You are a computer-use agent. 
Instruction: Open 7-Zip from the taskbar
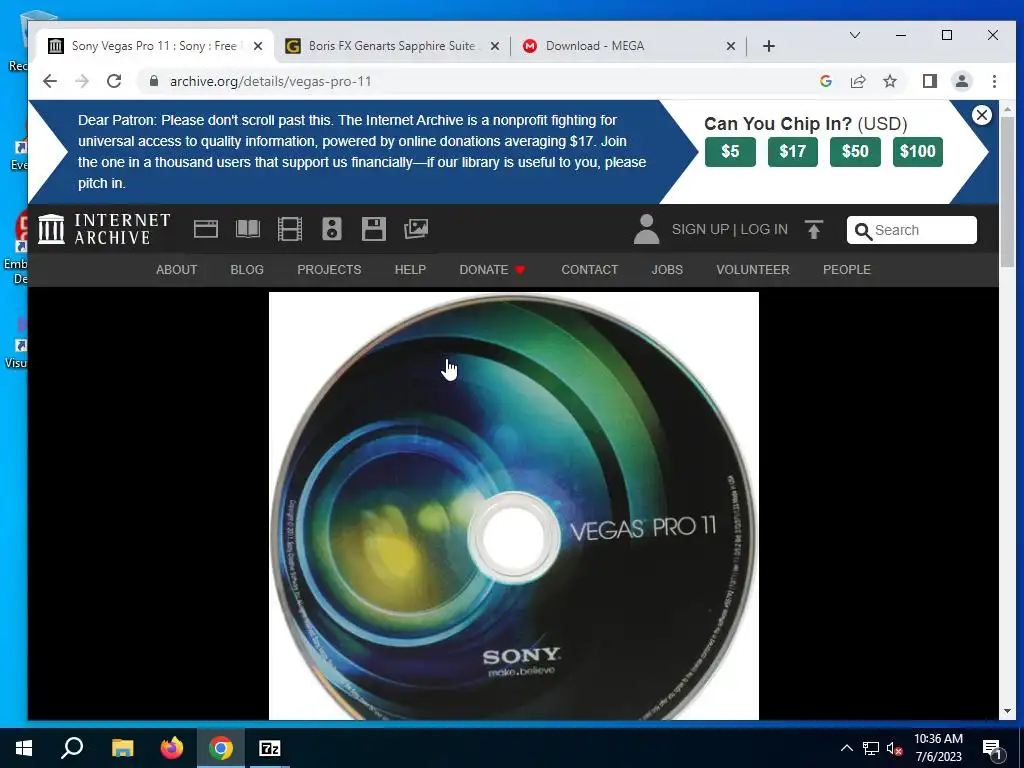270,748
